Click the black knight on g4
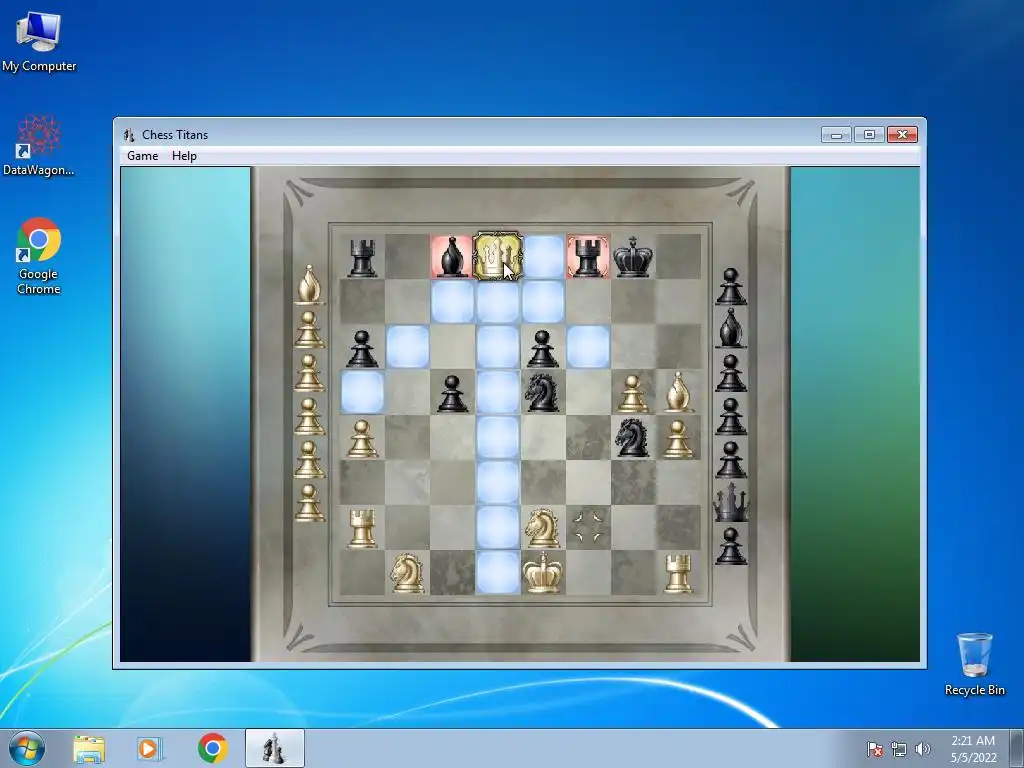Image resolution: width=1024 pixels, height=768 pixels. 633,437
